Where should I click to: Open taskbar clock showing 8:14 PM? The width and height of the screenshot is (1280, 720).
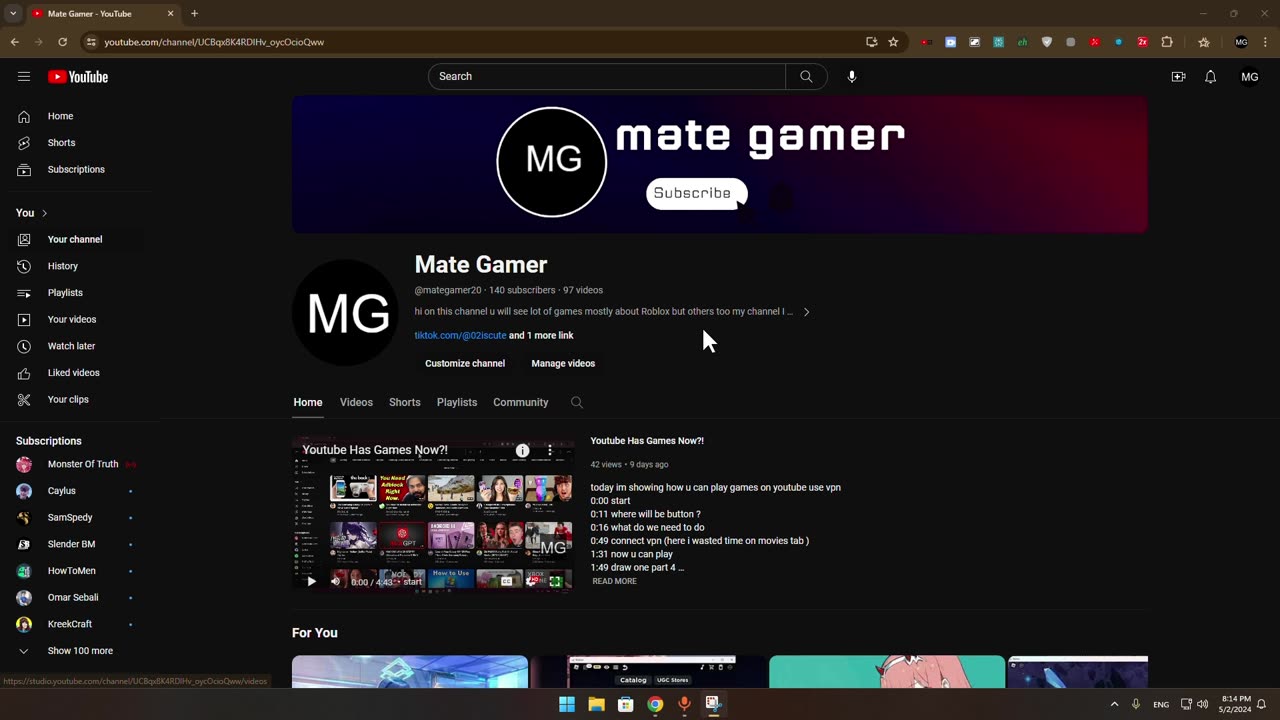(1237, 704)
